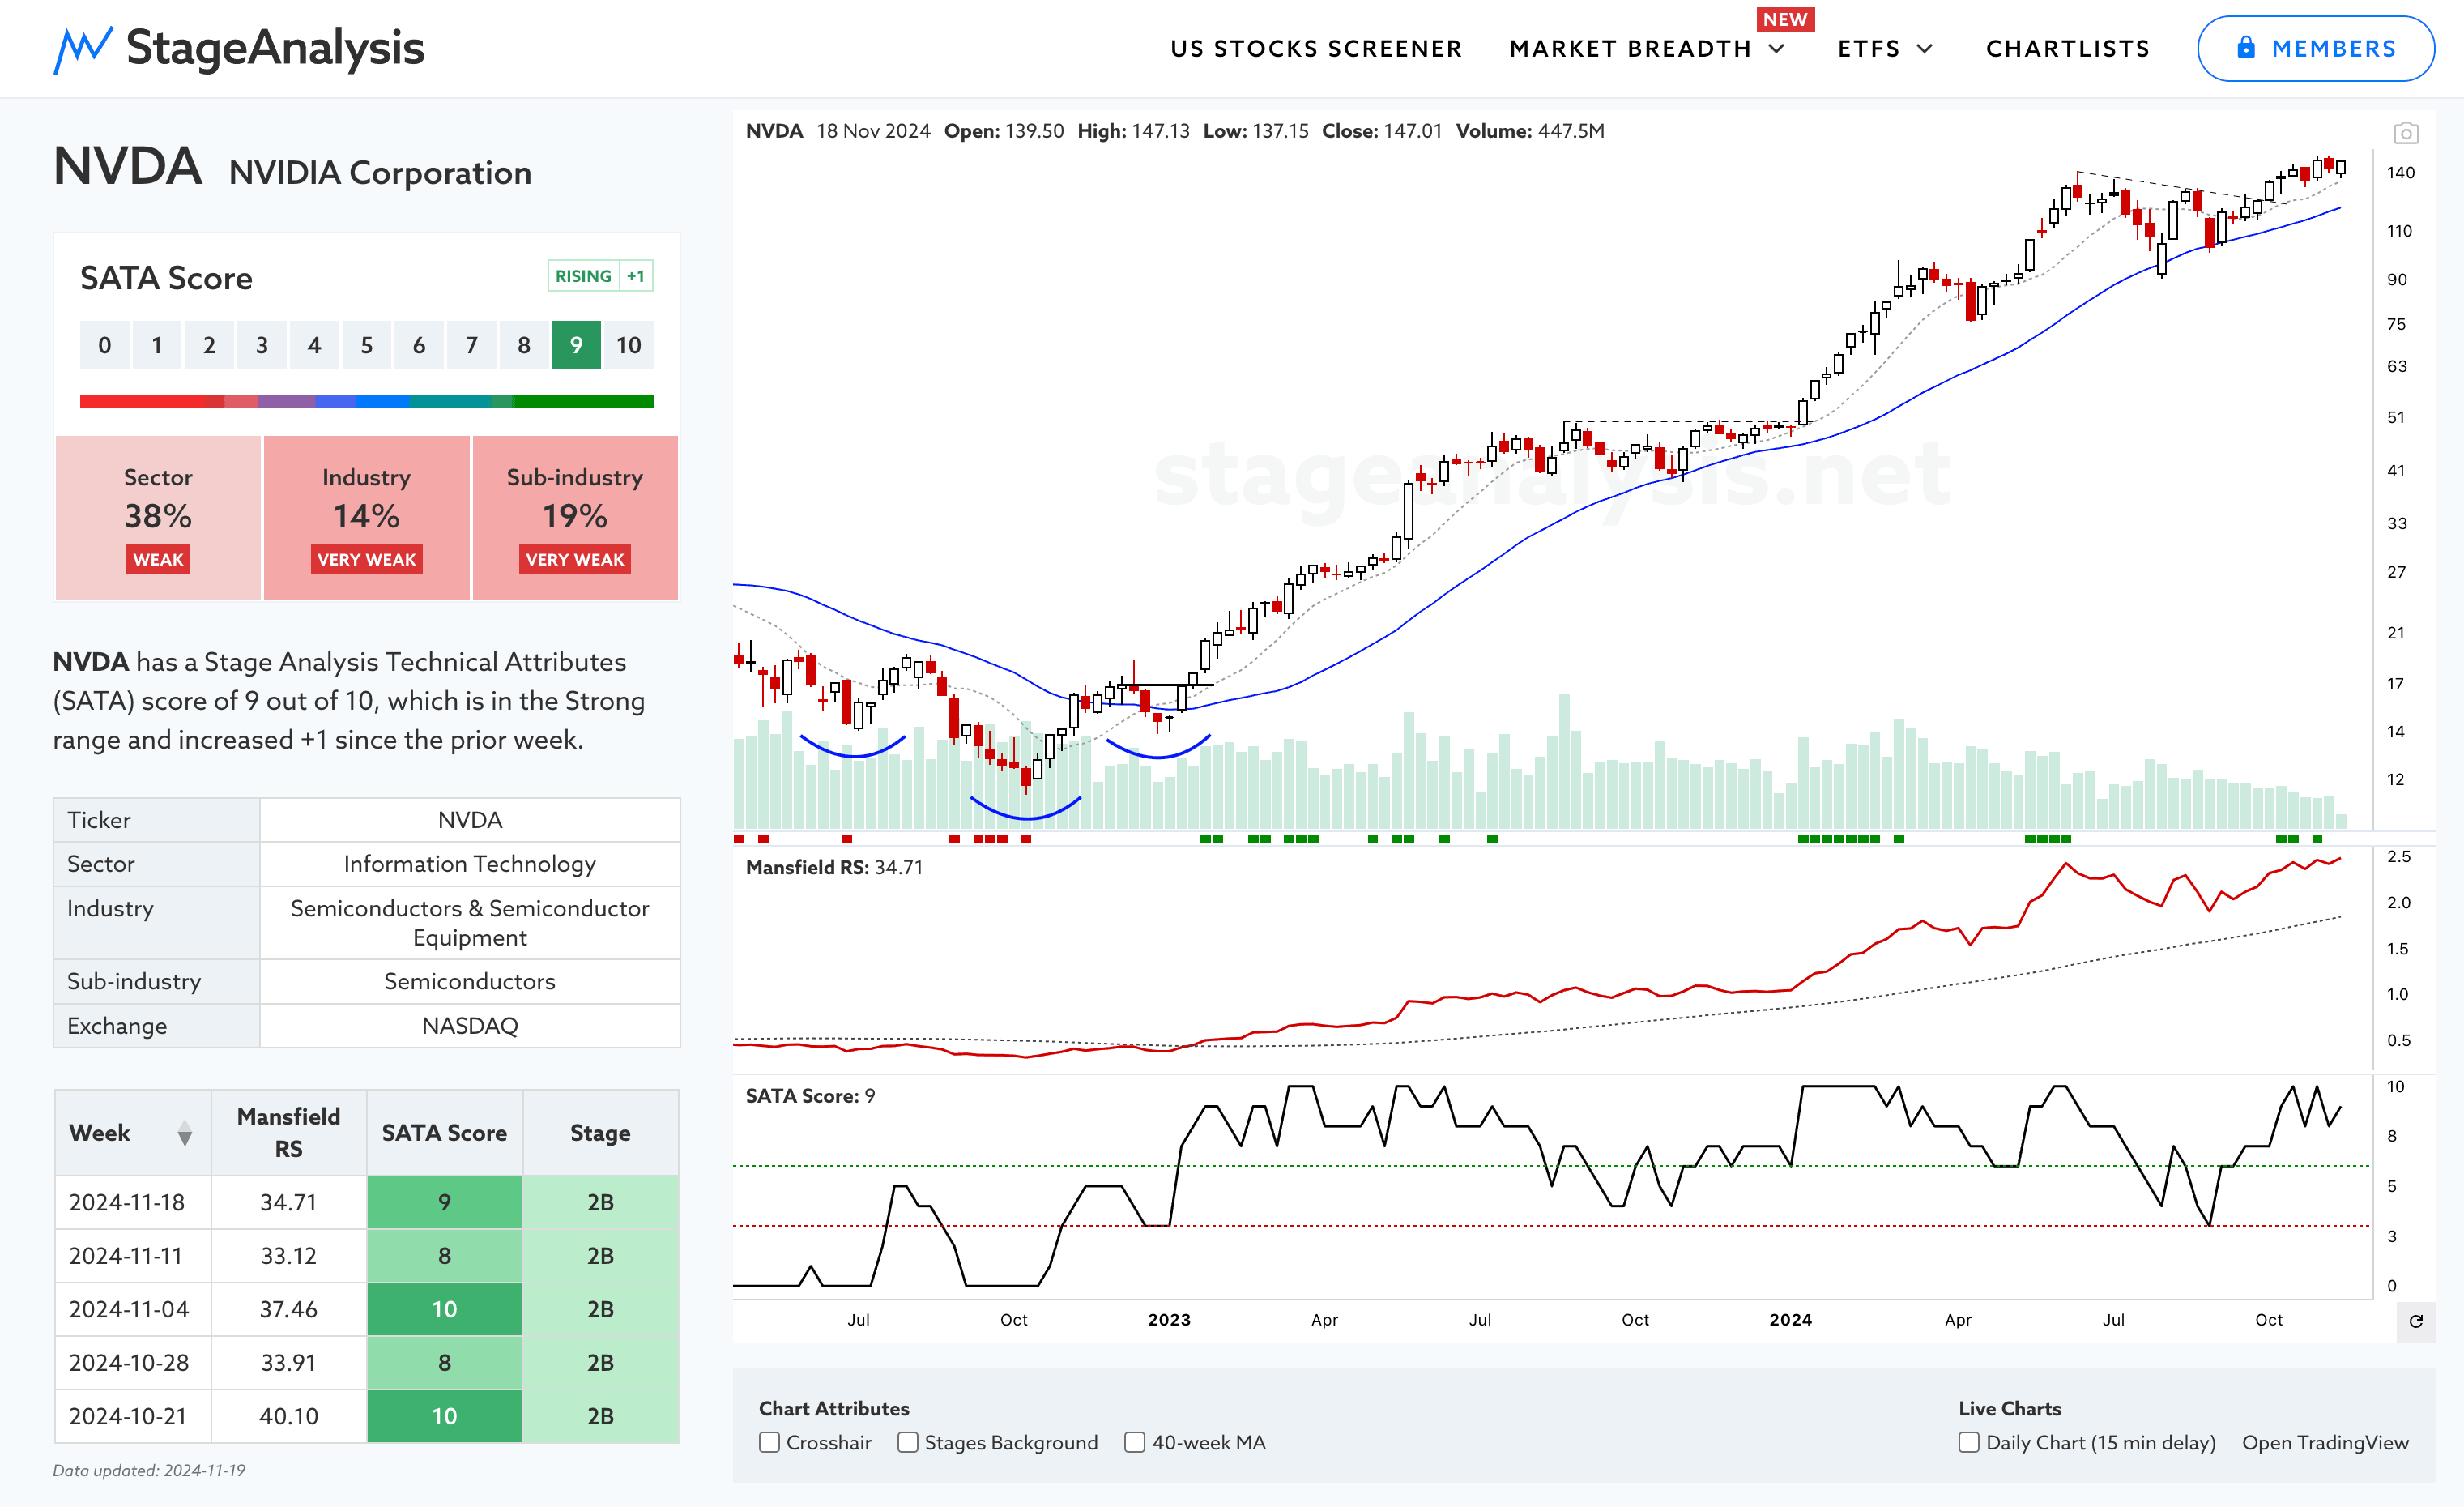This screenshot has width=2464, height=1507.
Task: Click the Data updated: 2024-11-19 note
Action: (x=149, y=1470)
